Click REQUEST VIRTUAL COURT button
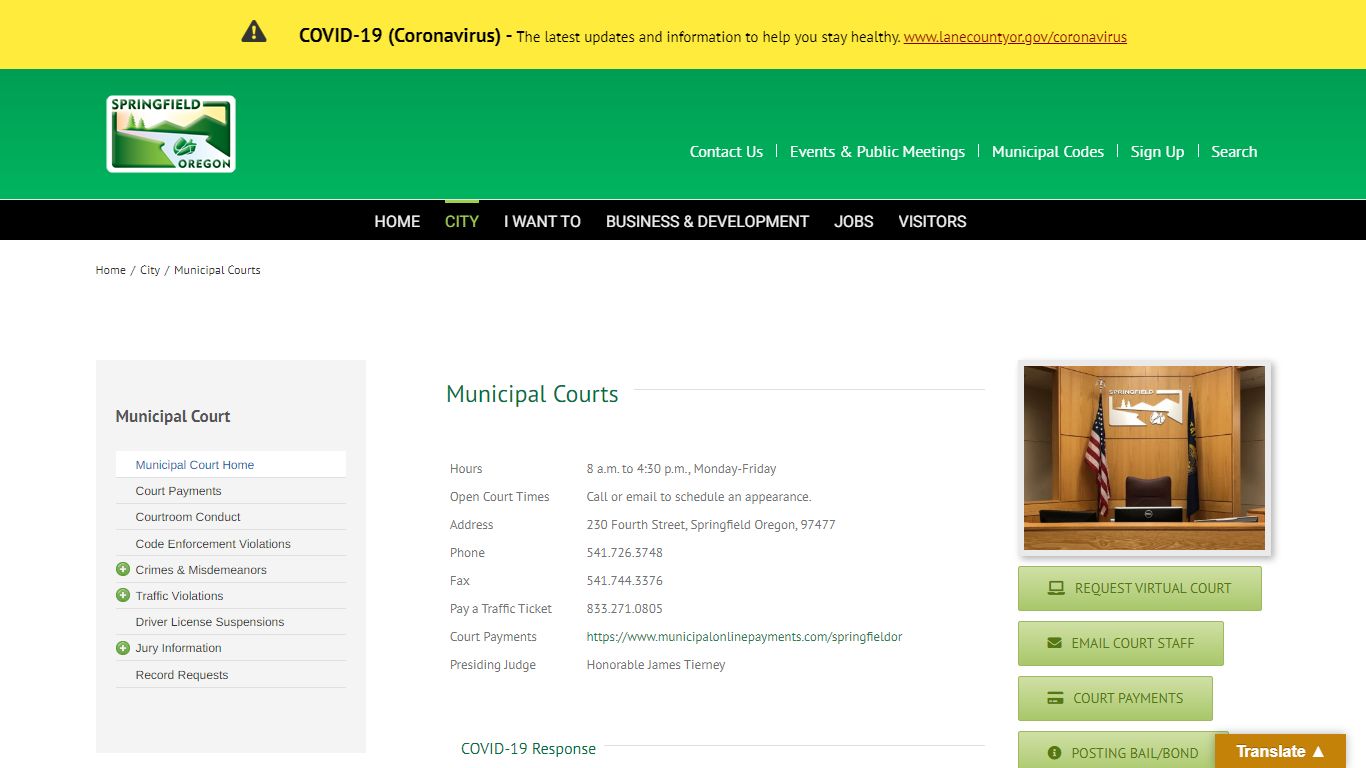The width and height of the screenshot is (1366, 768). pyautogui.click(x=1140, y=588)
